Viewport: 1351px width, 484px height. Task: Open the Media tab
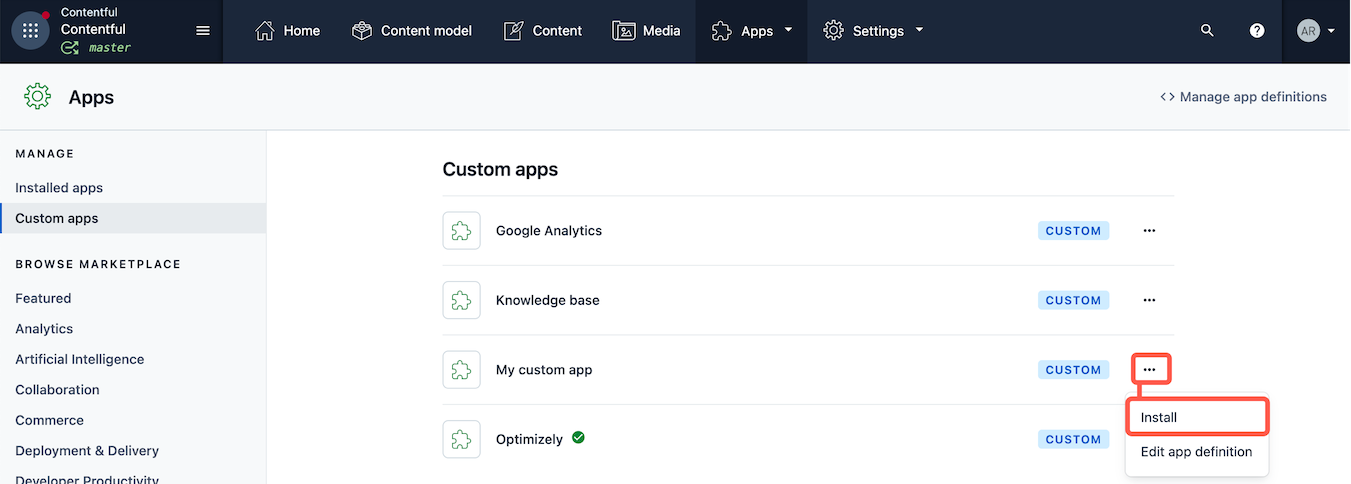point(647,31)
